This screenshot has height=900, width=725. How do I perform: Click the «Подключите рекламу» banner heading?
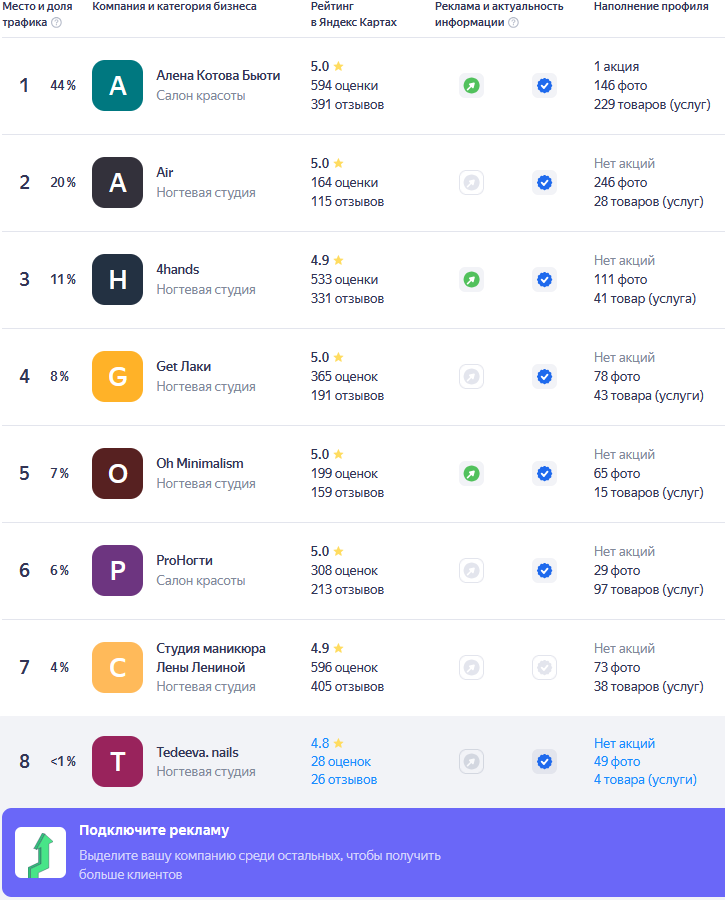pos(154,830)
